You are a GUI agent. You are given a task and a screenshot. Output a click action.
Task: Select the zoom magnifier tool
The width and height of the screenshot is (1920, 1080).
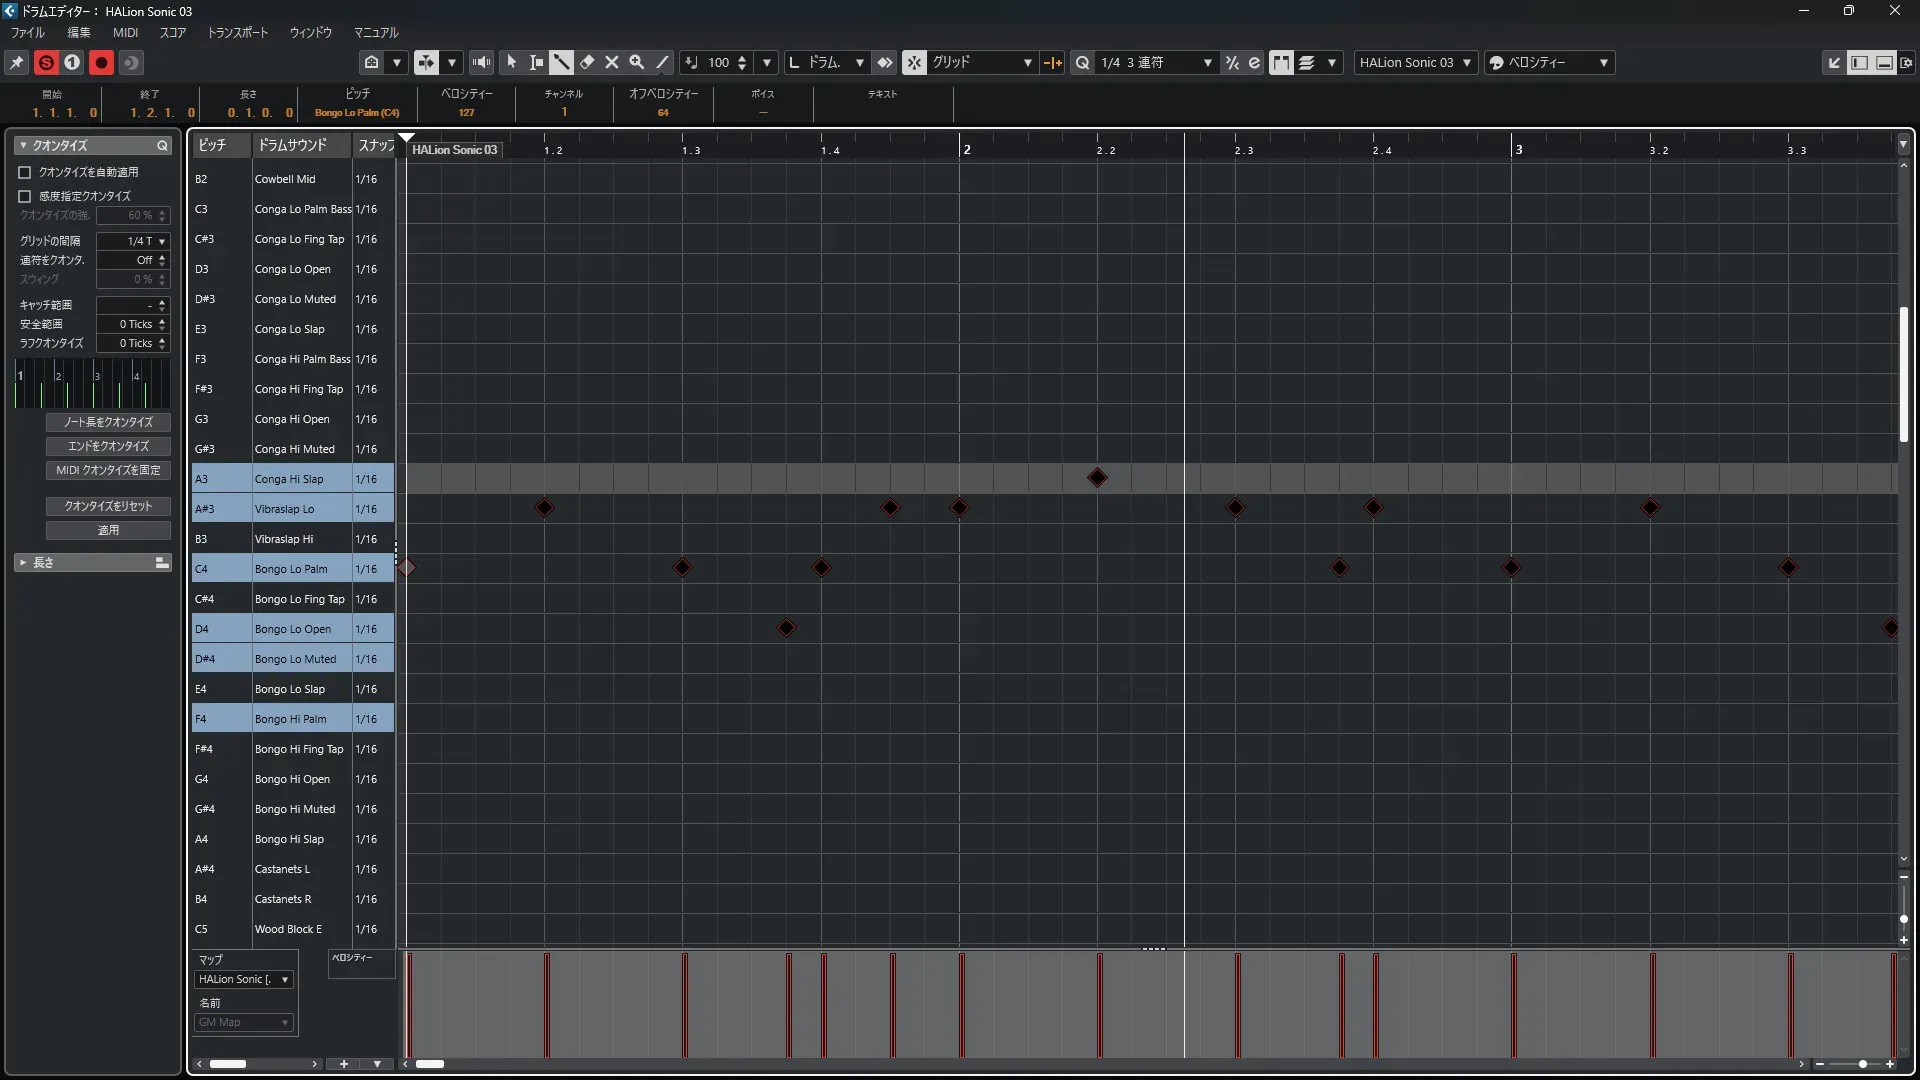(x=637, y=62)
